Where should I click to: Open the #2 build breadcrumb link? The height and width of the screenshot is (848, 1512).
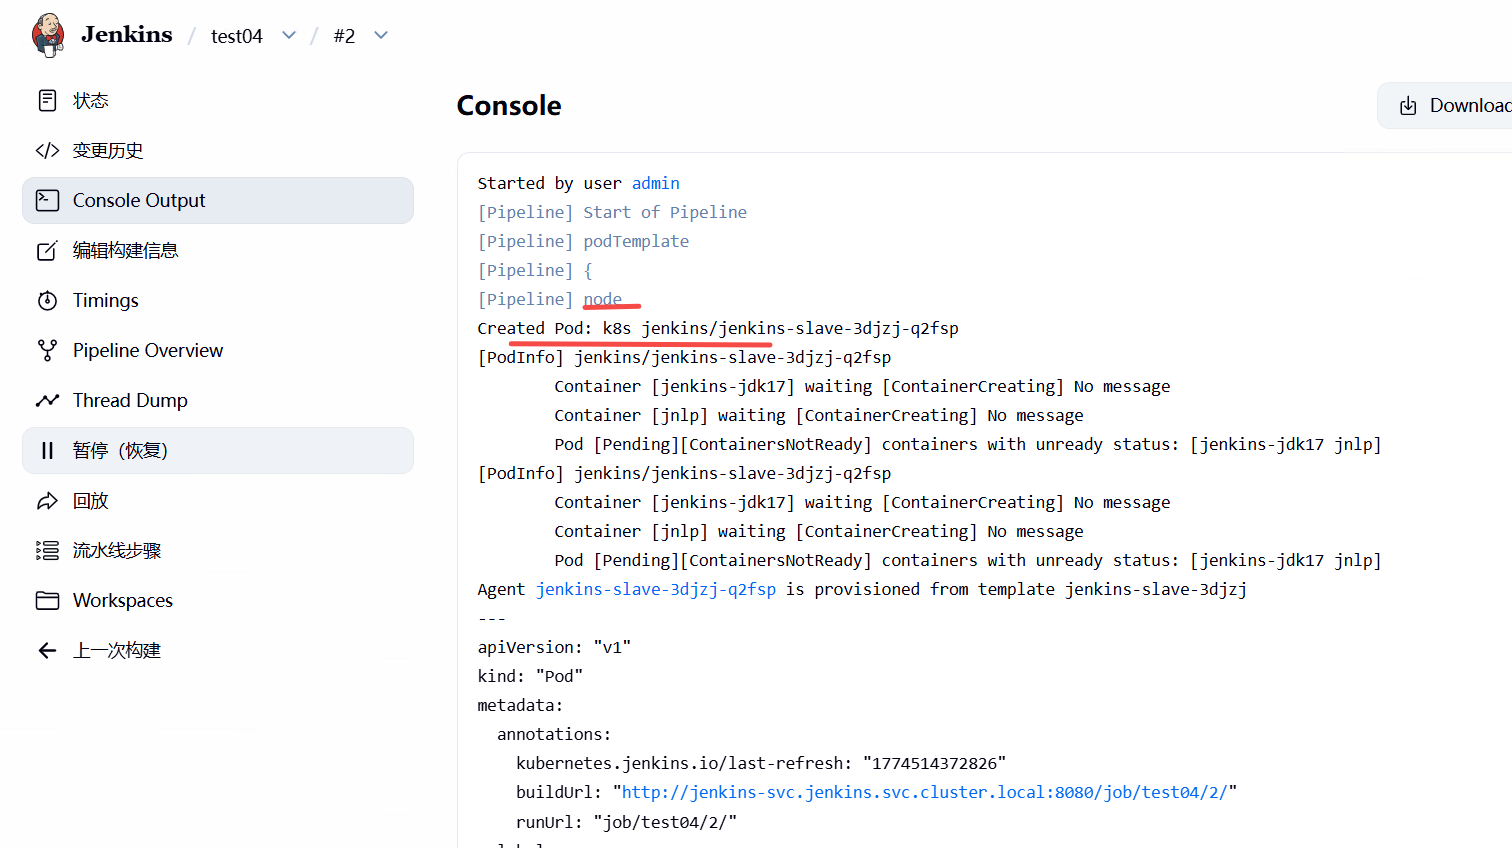click(x=344, y=36)
